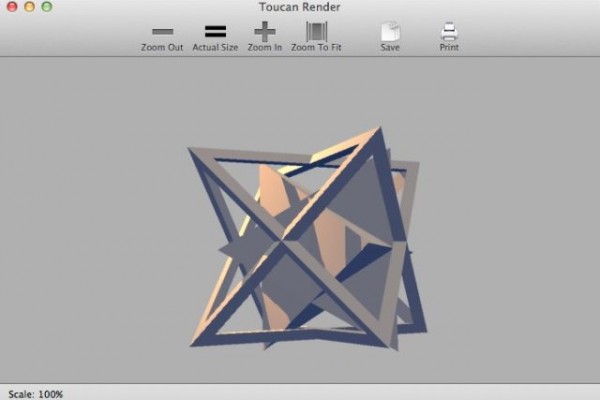Image resolution: width=600 pixels, height=400 pixels.
Task: Click the Zoom Out minus icon
Action: (163, 31)
